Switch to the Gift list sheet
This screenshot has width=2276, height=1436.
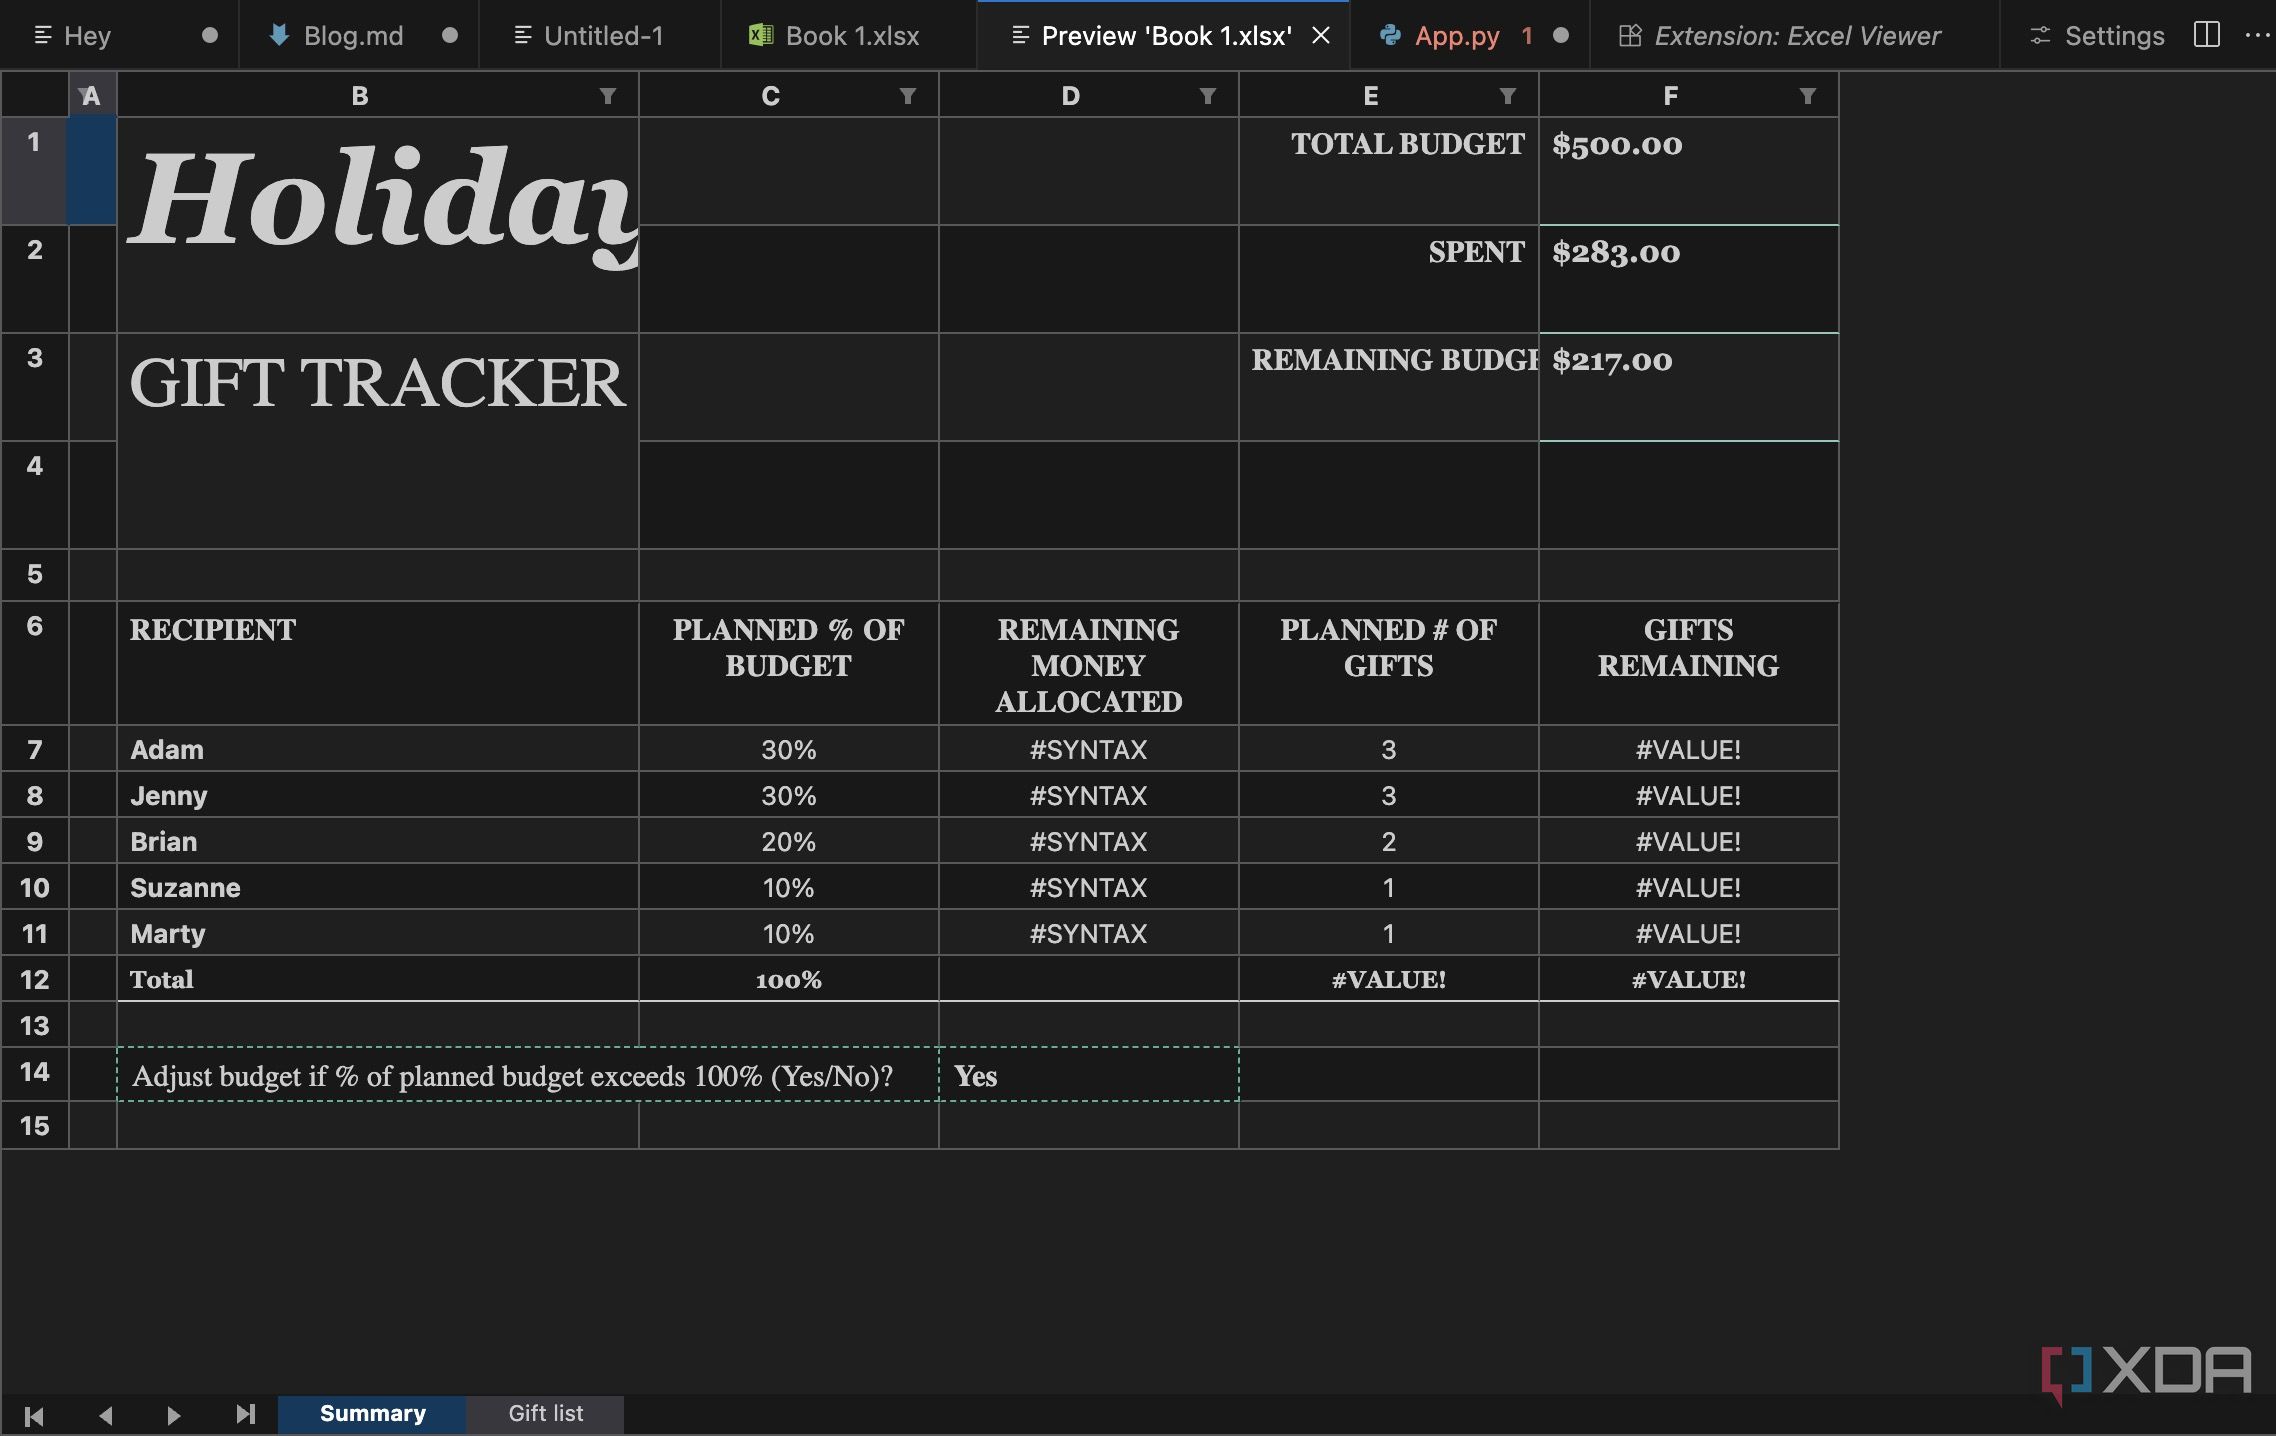(x=545, y=1414)
